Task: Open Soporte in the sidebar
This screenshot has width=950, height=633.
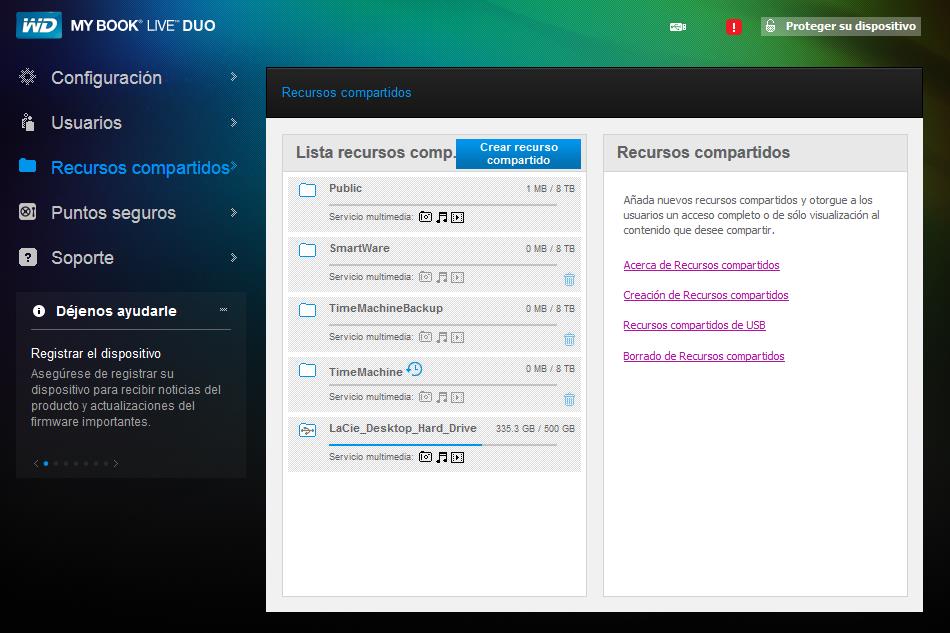Action: [x=82, y=257]
